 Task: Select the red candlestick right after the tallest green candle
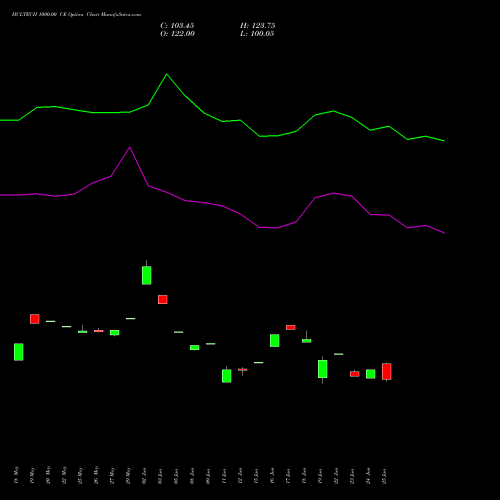(x=163, y=299)
